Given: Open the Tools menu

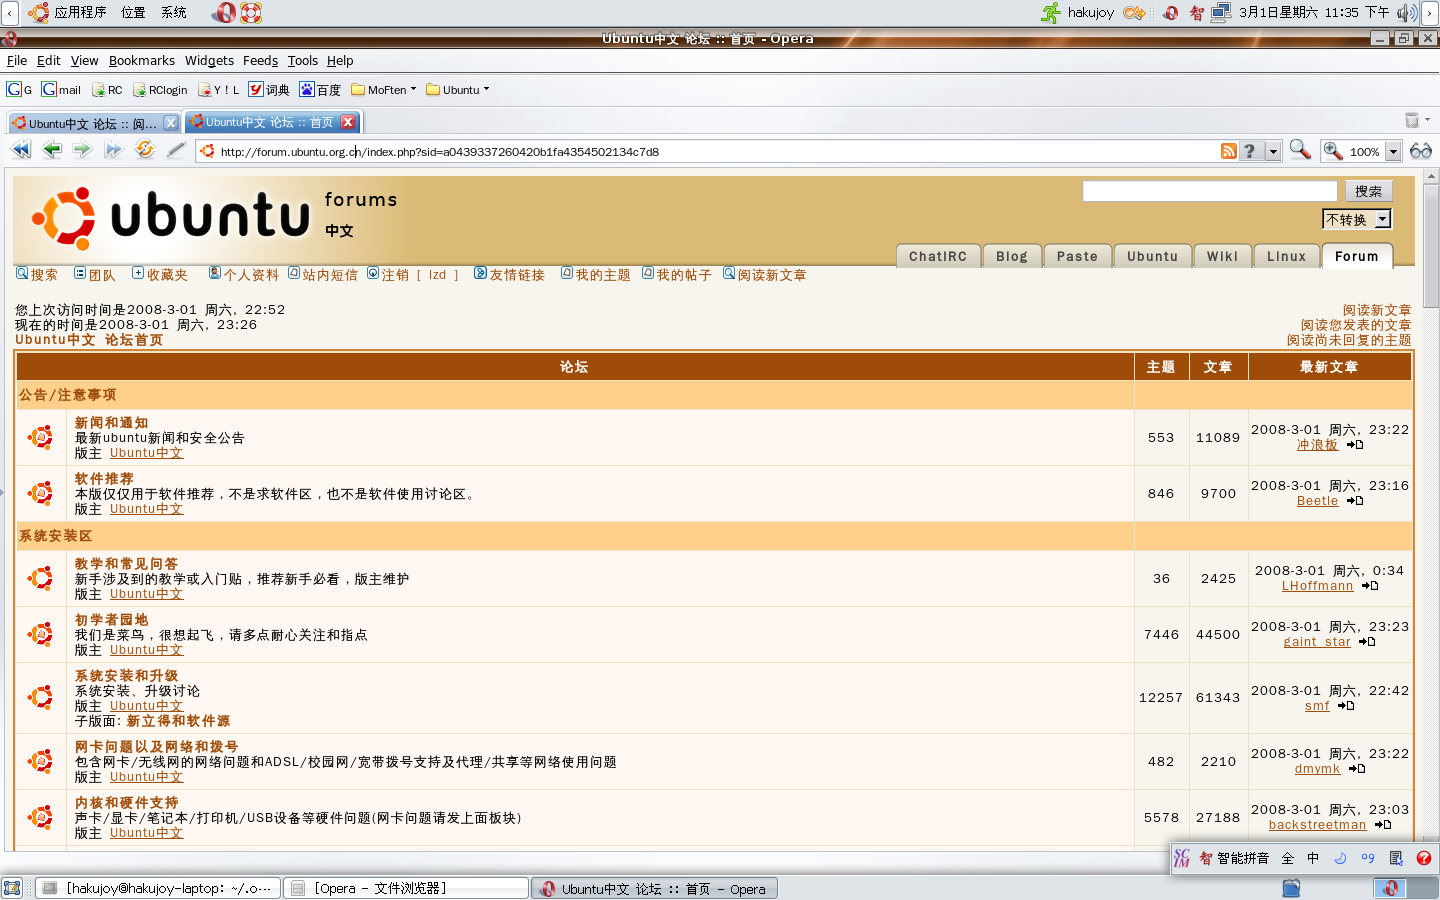Looking at the screenshot, I should click(x=303, y=60).
